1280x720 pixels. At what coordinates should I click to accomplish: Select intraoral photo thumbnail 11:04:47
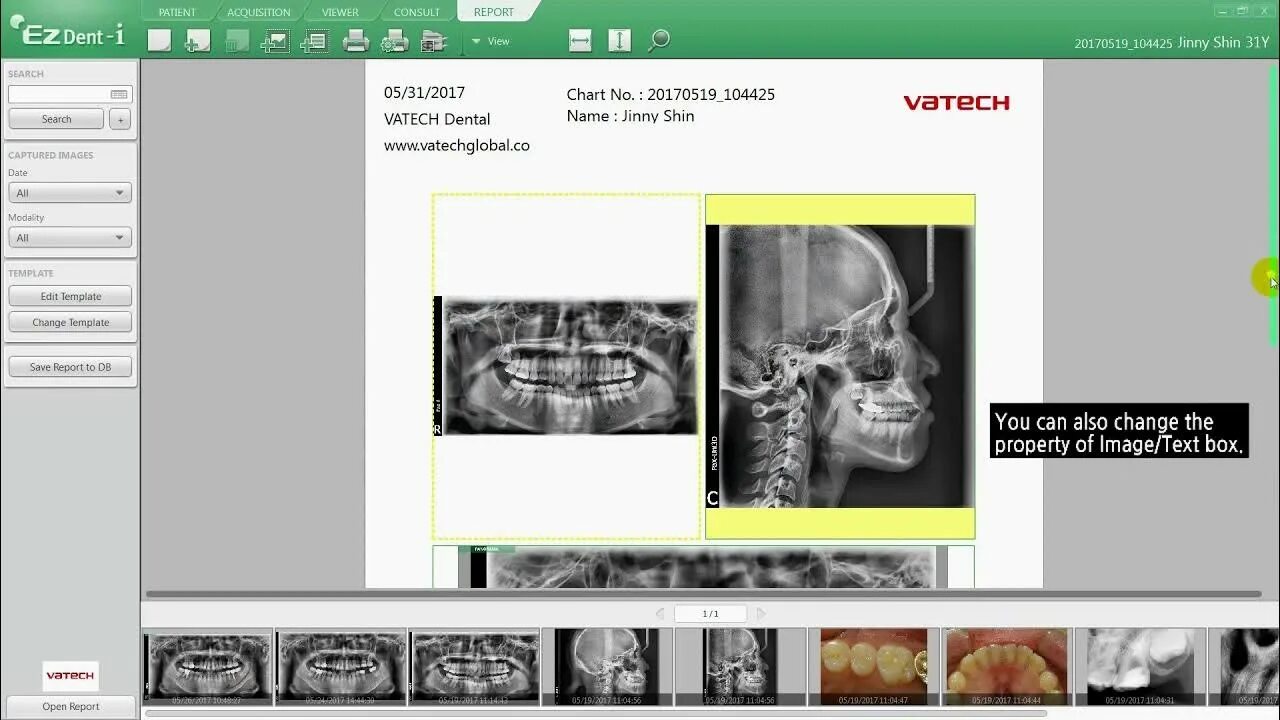pyautogui.click(x=873, y=667)
